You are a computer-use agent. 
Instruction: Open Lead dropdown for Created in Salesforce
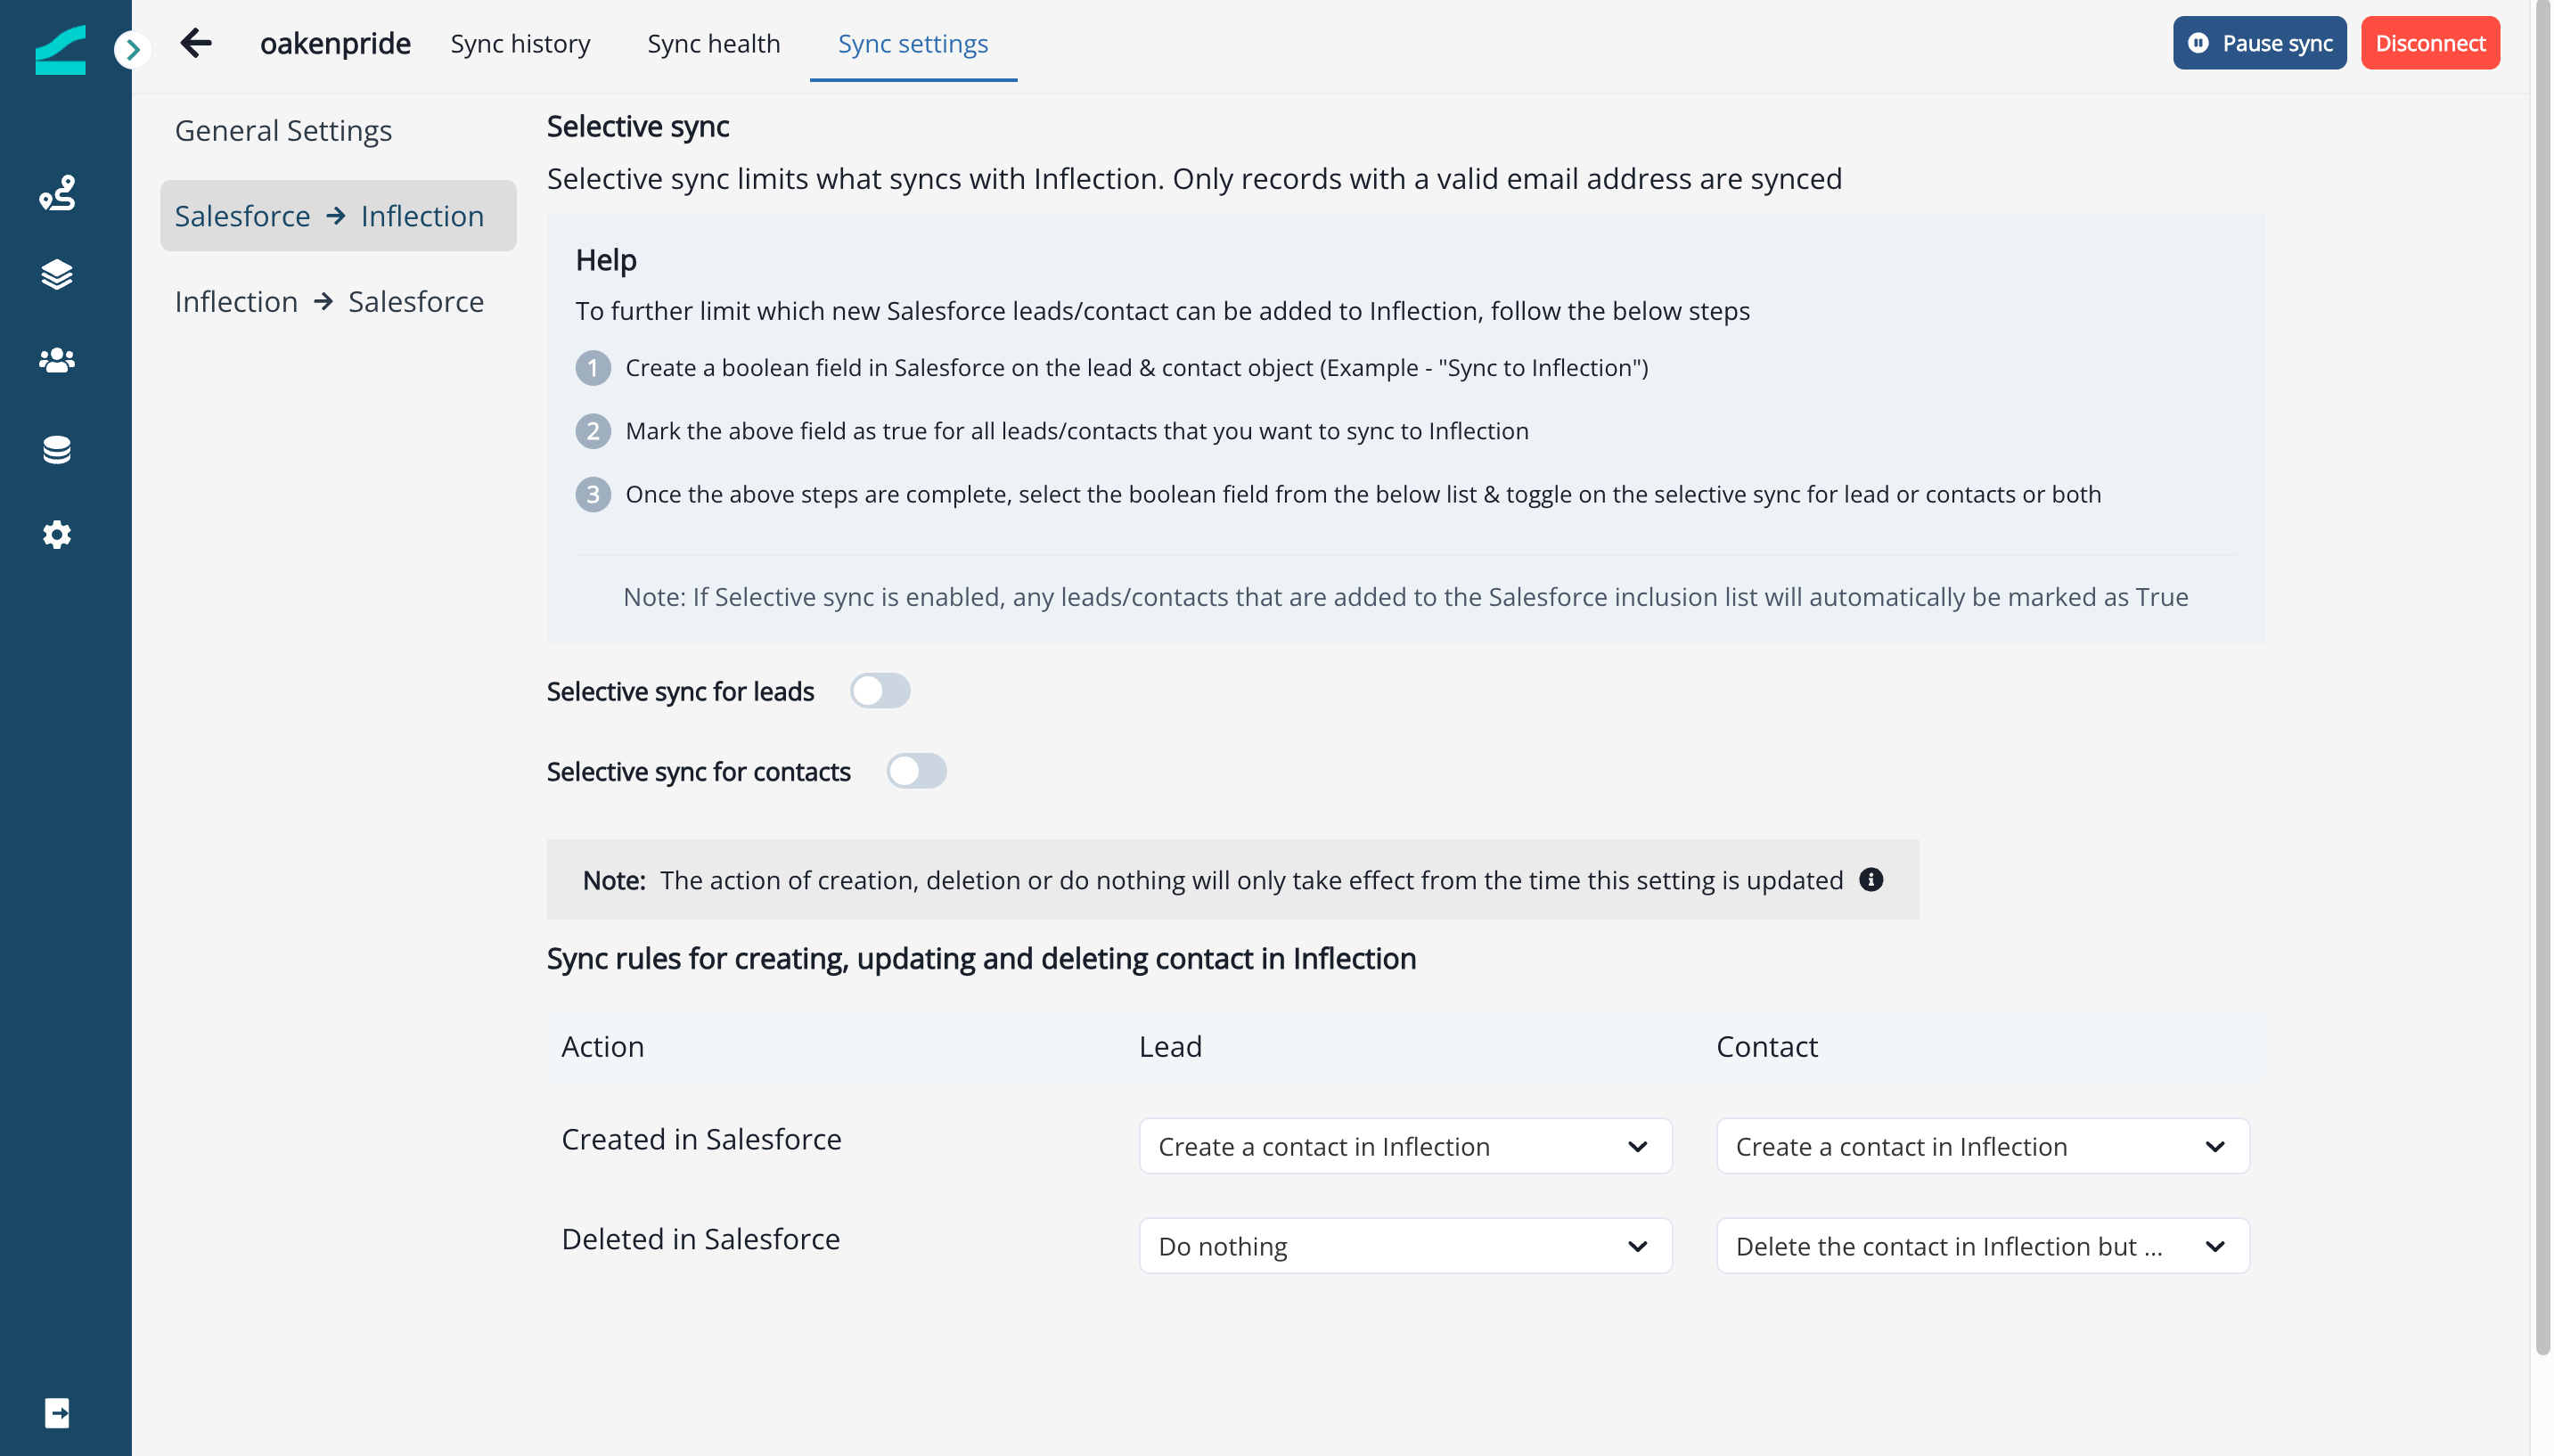1405,1146
